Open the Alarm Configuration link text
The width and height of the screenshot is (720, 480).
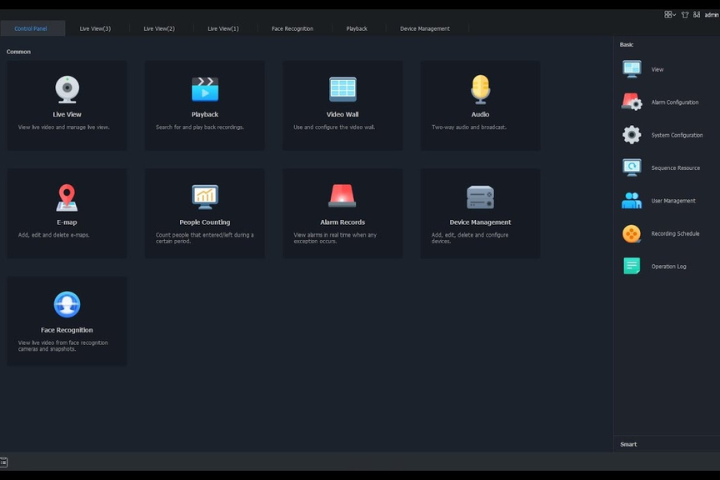point(675,102)
